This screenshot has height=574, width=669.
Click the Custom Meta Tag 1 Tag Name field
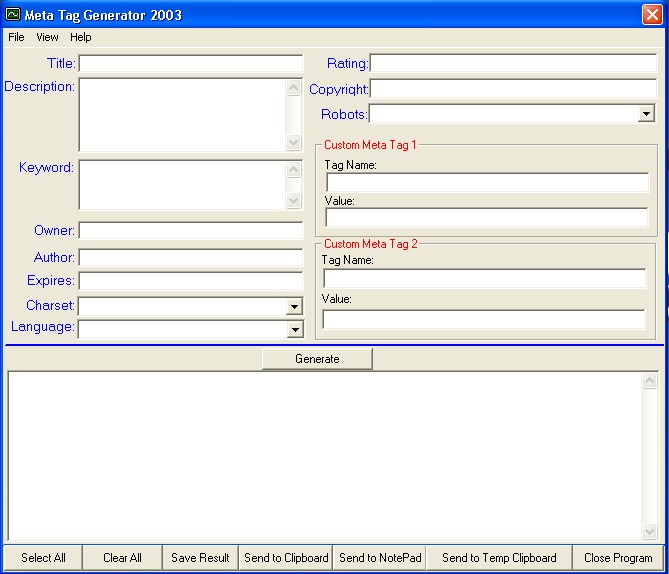click(487, 182)
